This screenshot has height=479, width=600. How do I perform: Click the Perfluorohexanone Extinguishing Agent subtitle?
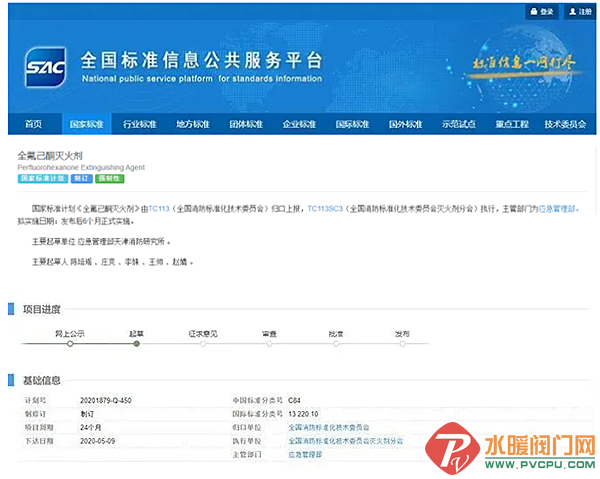point(81,168)
